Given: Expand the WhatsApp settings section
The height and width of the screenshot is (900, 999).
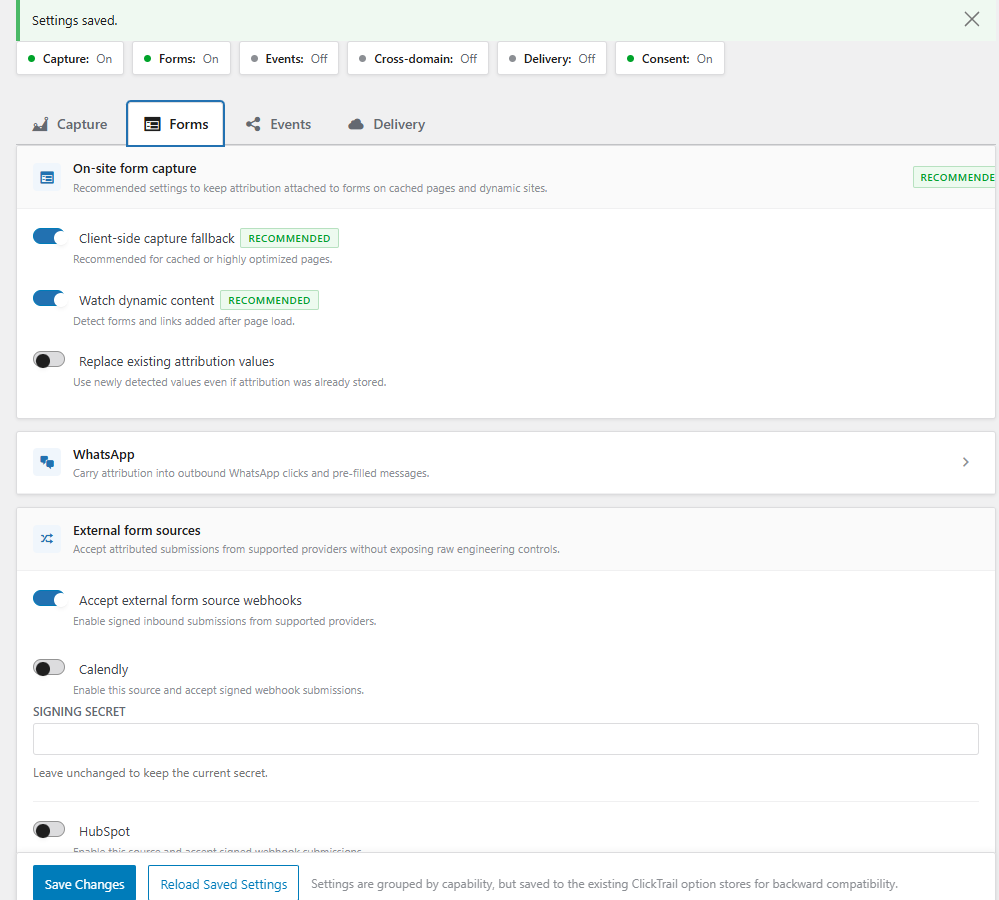Looking at the screenshot, I should (965, 462).
